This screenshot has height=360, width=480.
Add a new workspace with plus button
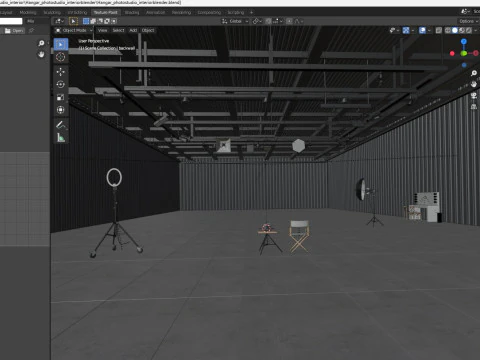pyautogui.click(x=251, y=12)
